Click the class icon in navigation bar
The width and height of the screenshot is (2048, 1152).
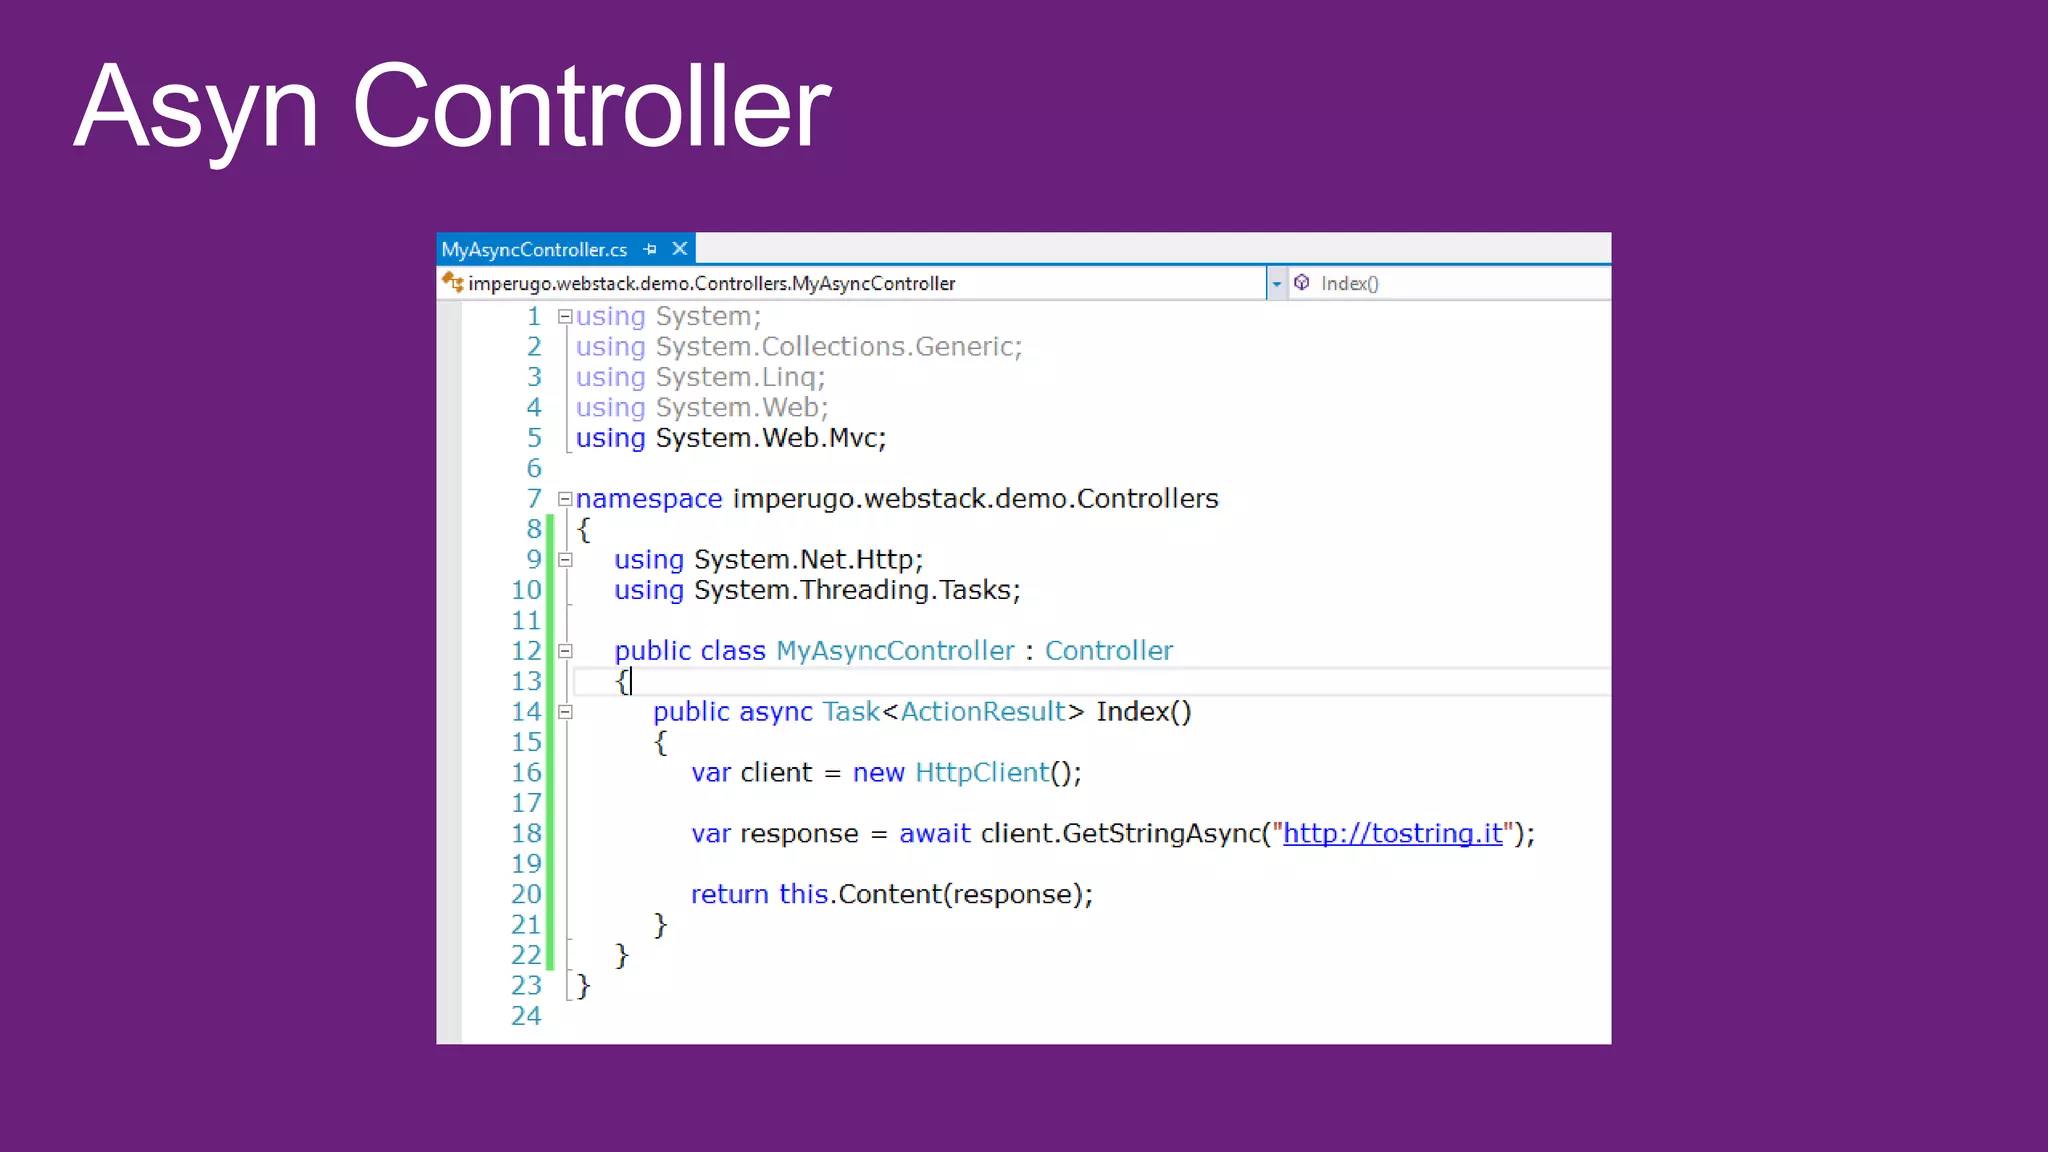[x=453, y=283]
